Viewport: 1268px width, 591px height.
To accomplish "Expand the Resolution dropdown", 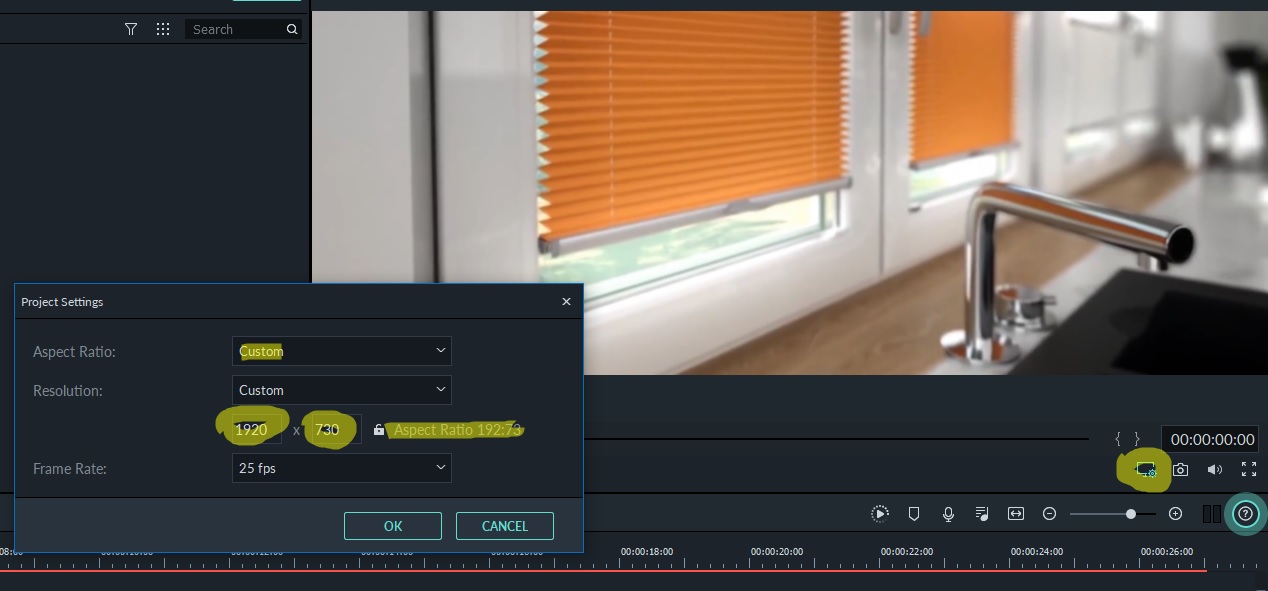I will pyautogui.click(x=342, y=390).
